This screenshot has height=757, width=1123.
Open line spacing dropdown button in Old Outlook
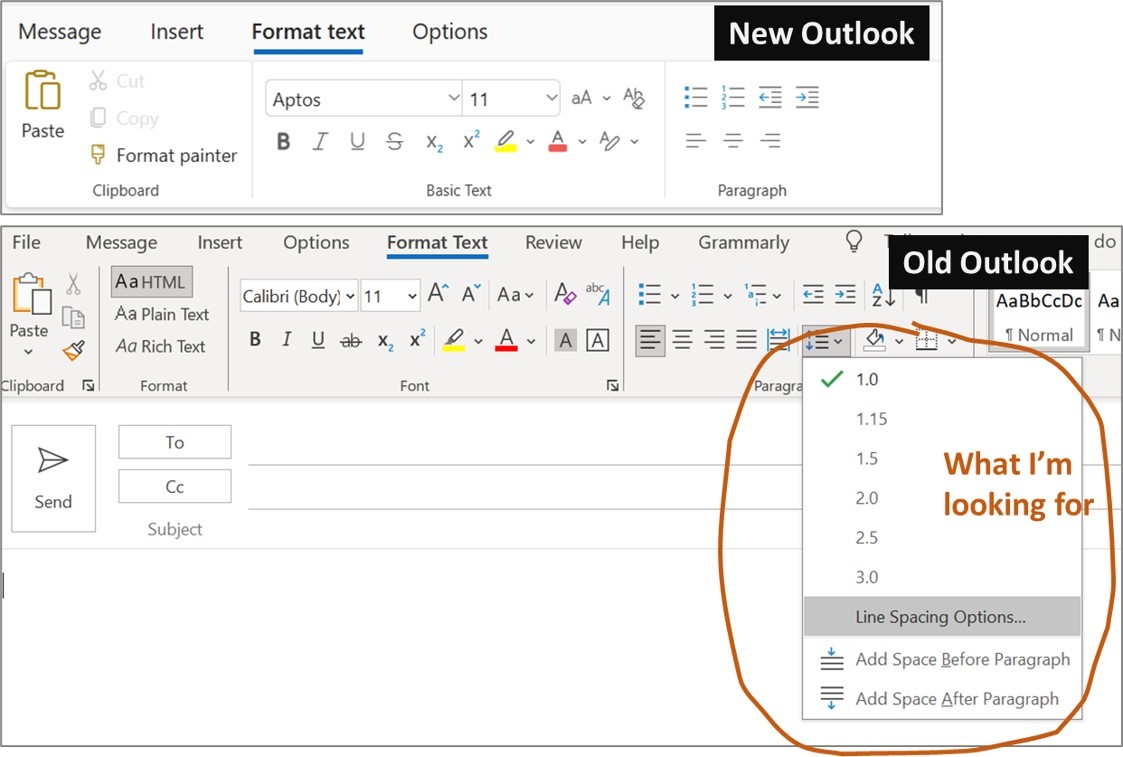point(826,341)
